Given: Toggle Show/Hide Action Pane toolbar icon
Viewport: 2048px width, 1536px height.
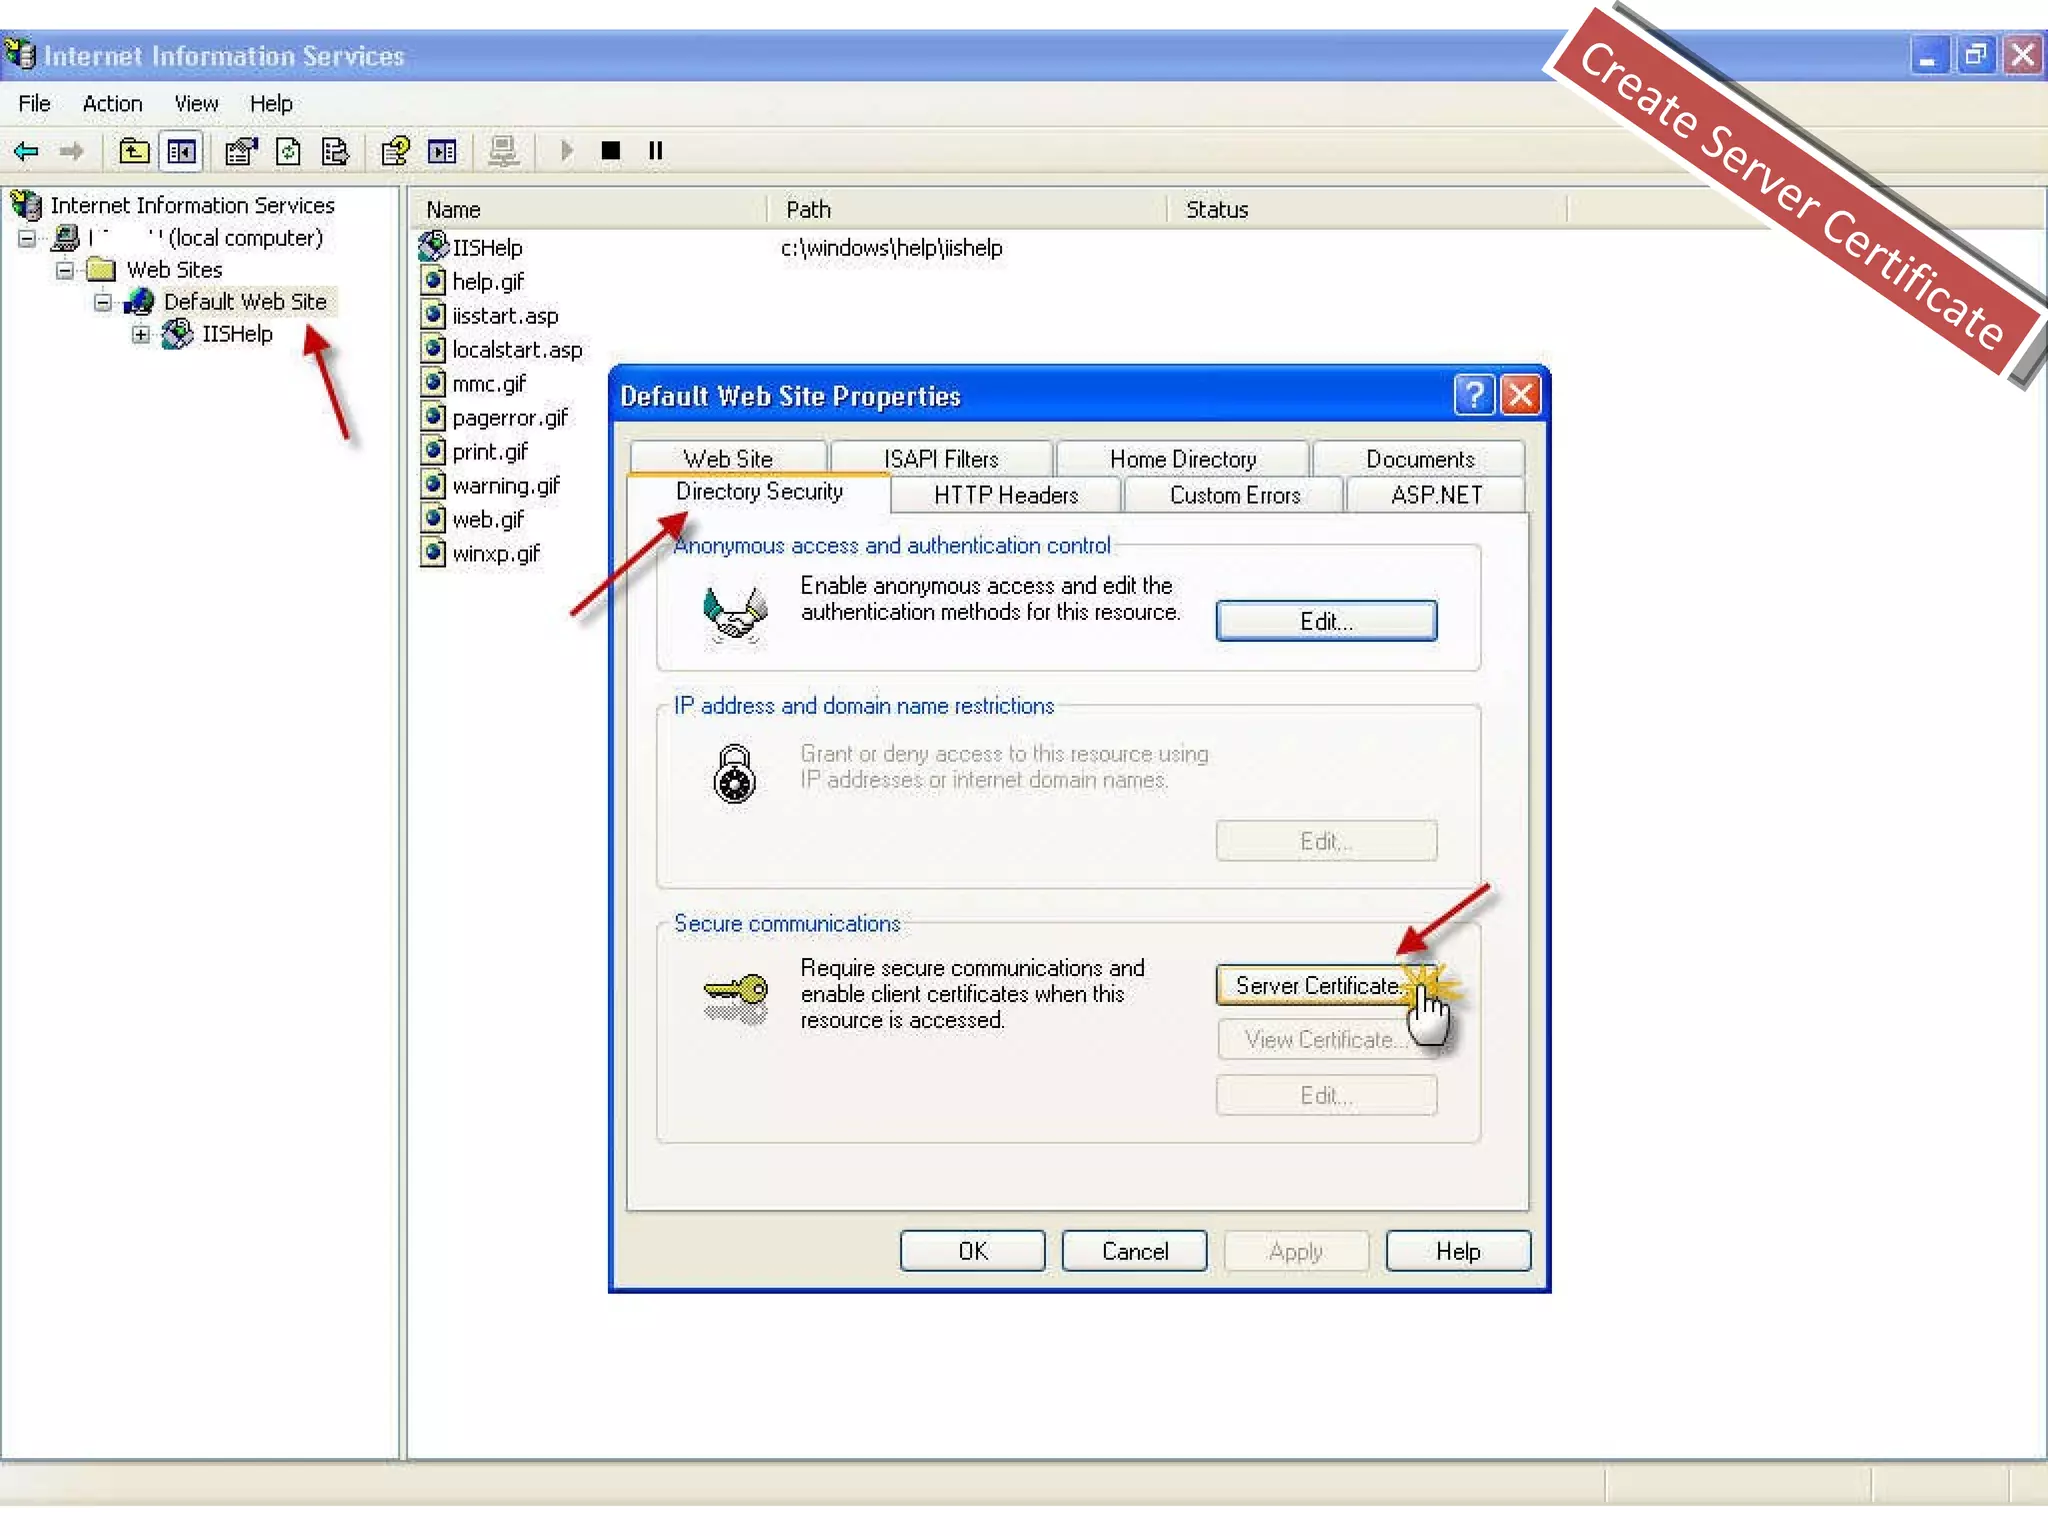Looking at the screenshot, I should tap(442, 151).
